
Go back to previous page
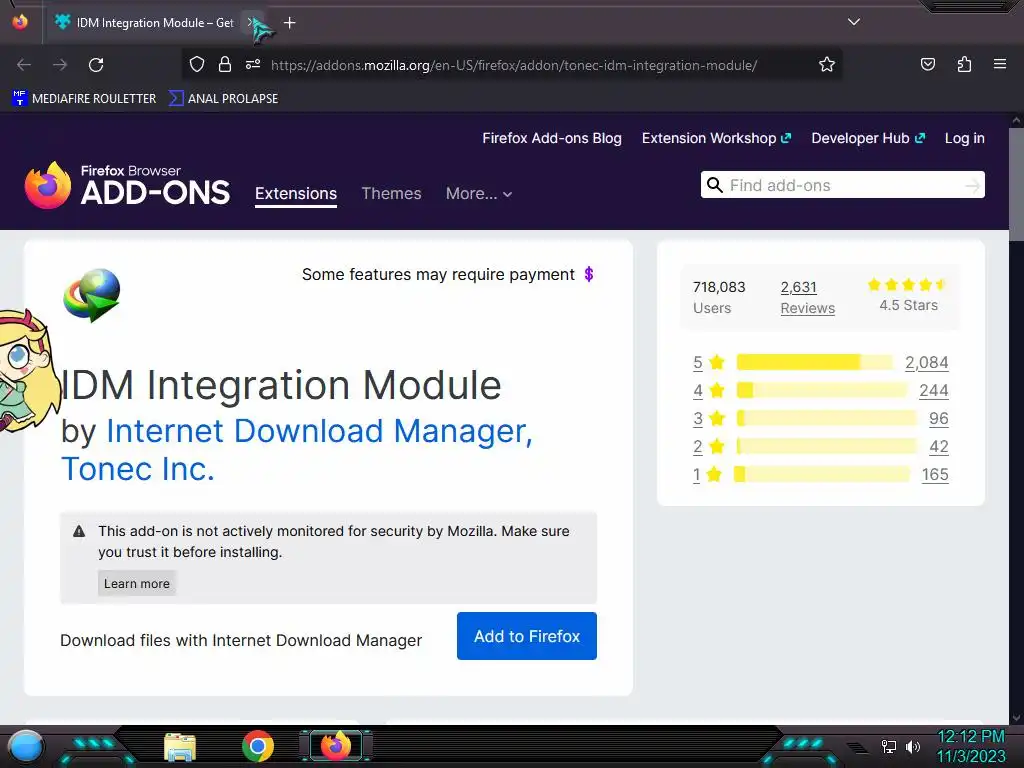click(24, 65)
